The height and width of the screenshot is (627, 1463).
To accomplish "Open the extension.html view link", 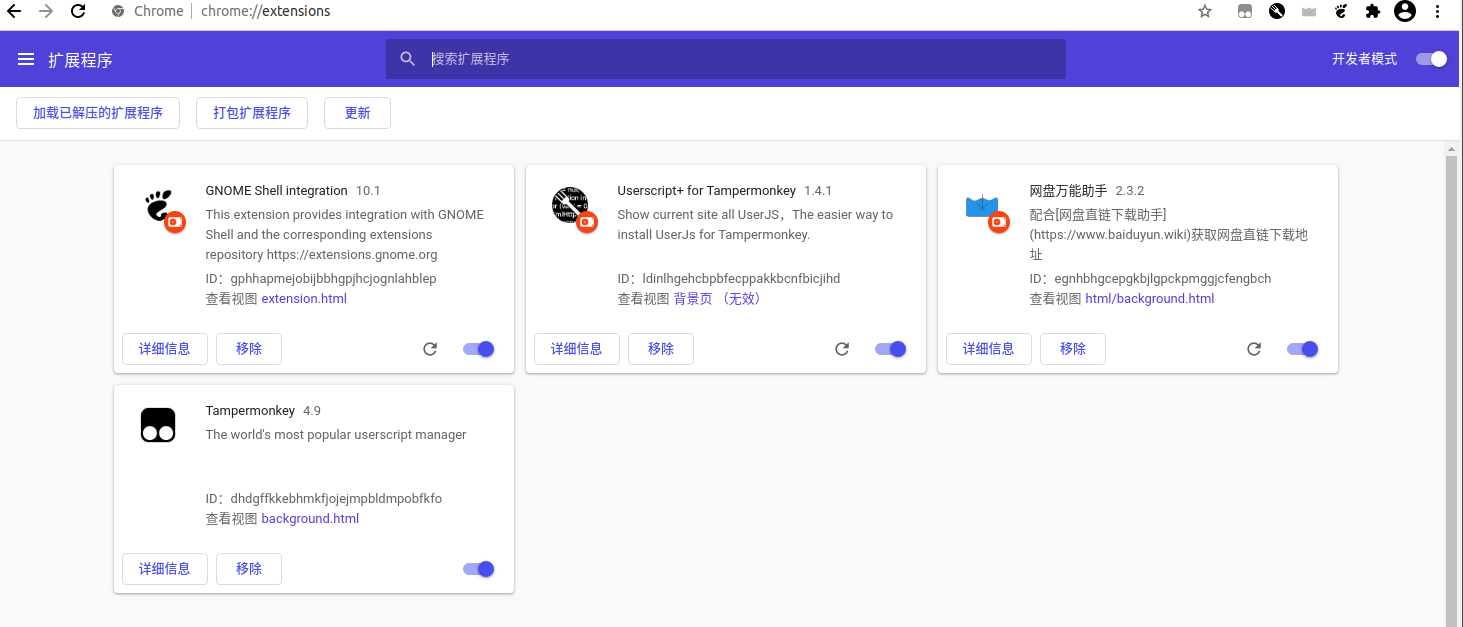I will click(x=304, y=299).
